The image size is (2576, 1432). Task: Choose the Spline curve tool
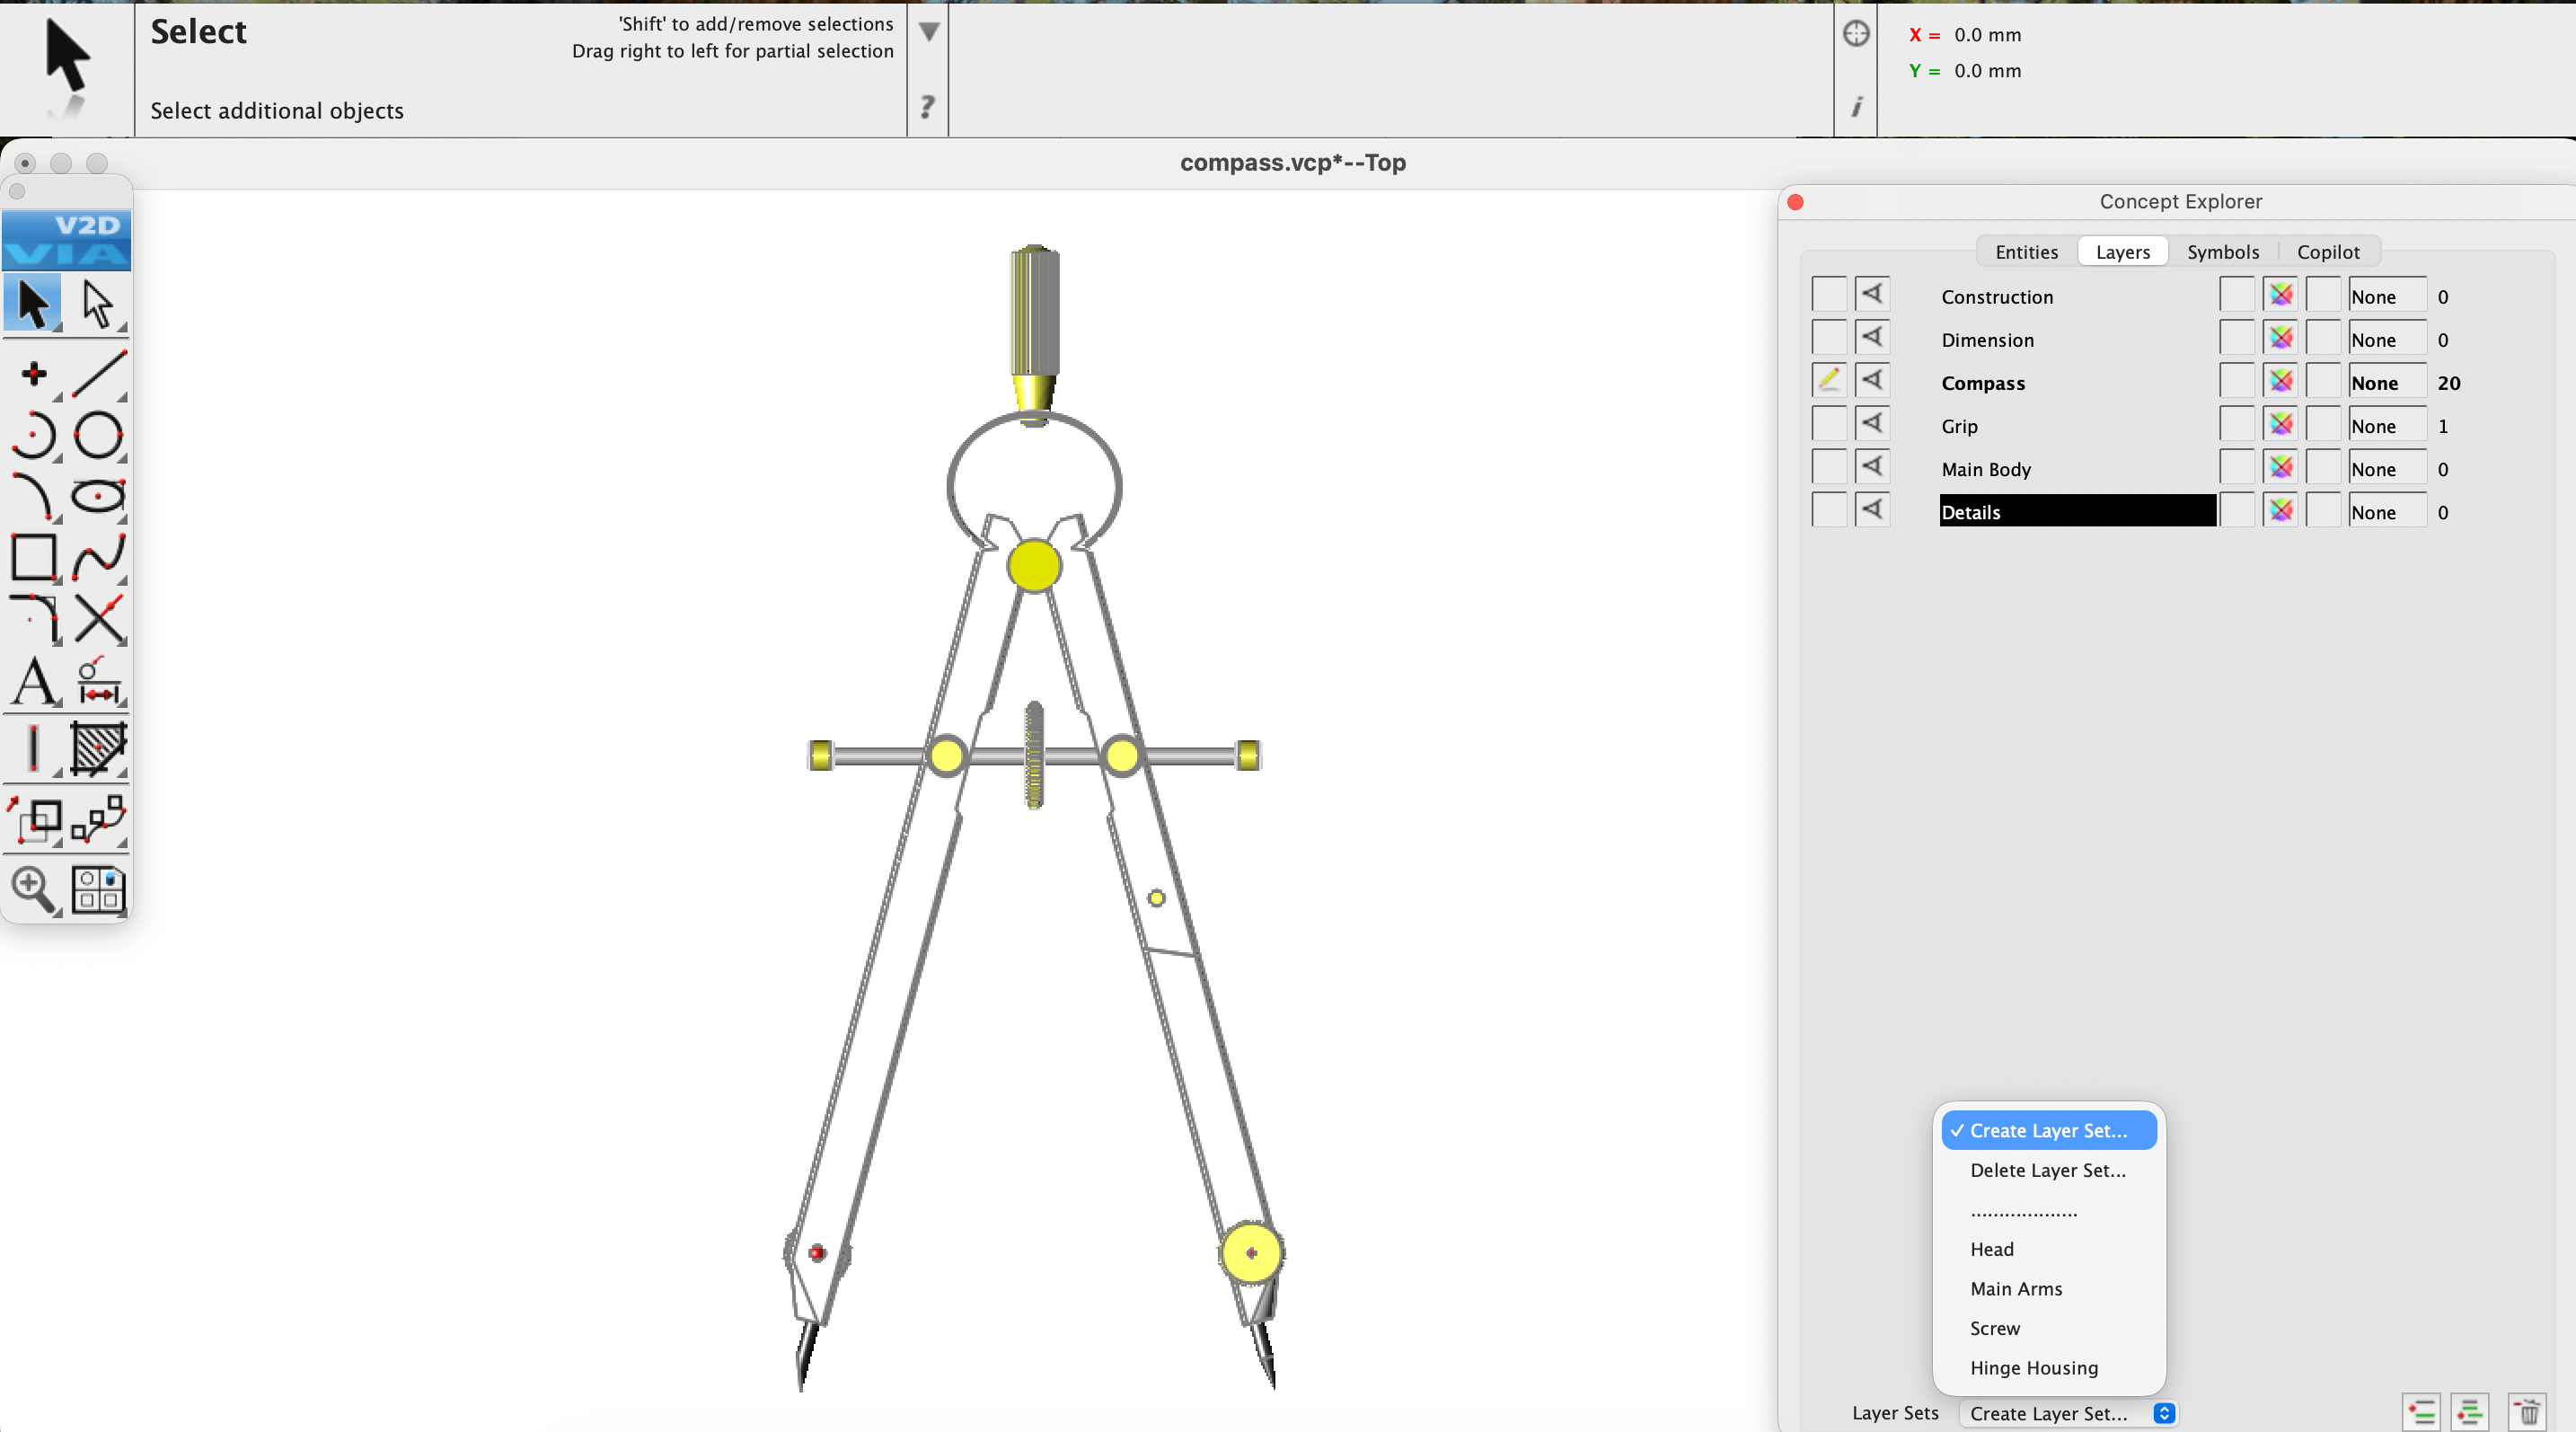[x=98, y=557]
